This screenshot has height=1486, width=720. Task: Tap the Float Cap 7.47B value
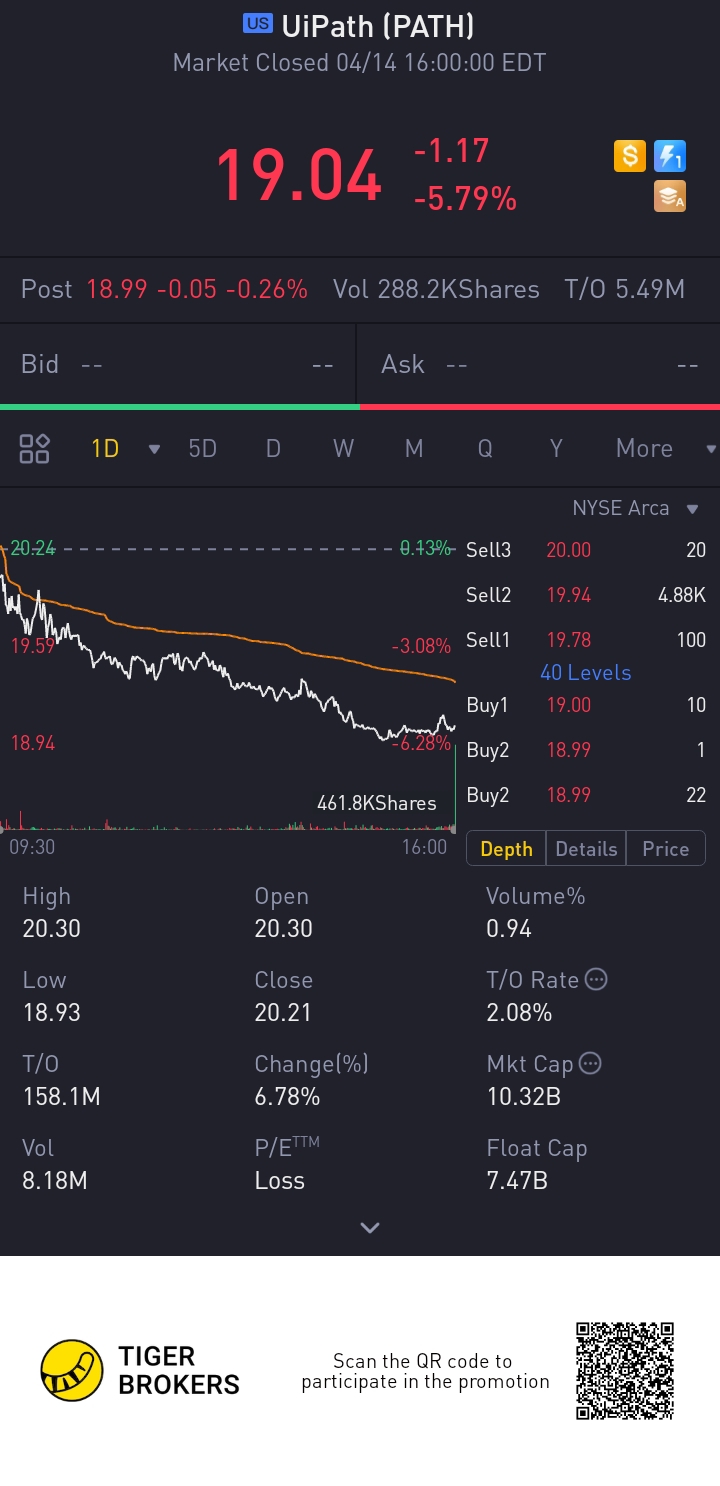(x=517, y=1181)
